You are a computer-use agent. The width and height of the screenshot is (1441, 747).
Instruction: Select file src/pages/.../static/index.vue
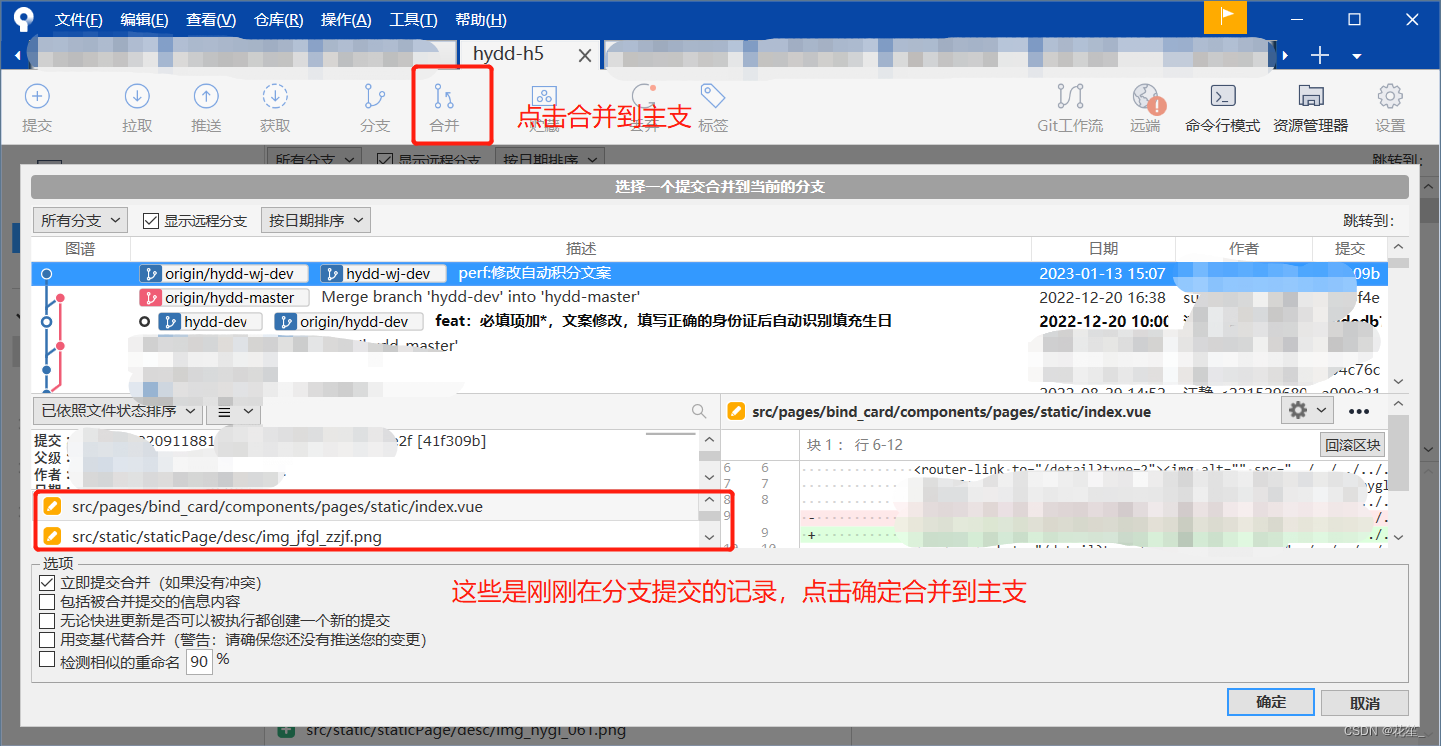368,507
